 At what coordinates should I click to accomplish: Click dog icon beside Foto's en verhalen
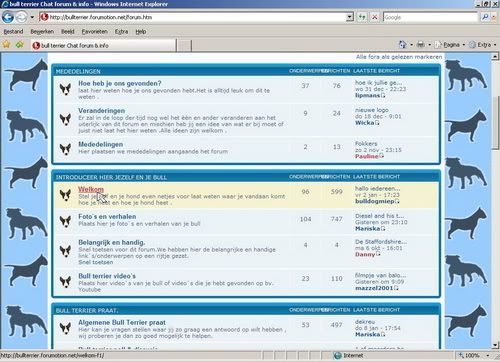tap(65, 221)
